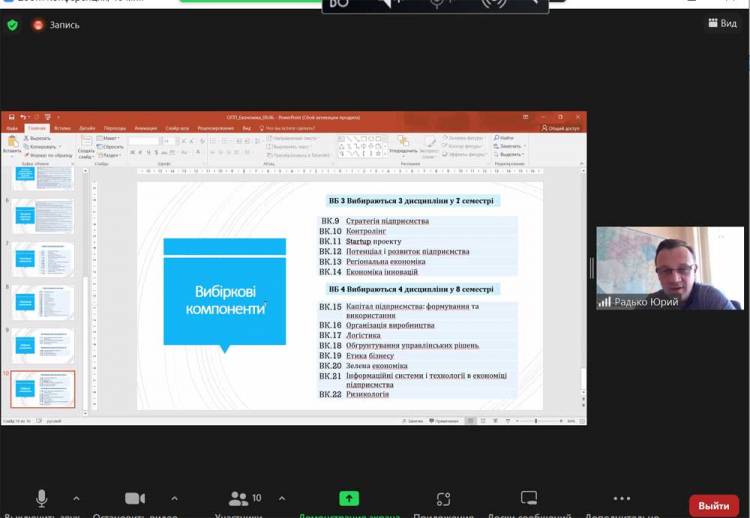This screenshot has height=518, width=750.
Task: Expand the audio options arrow beside microphone
Action: click(77, 497)
